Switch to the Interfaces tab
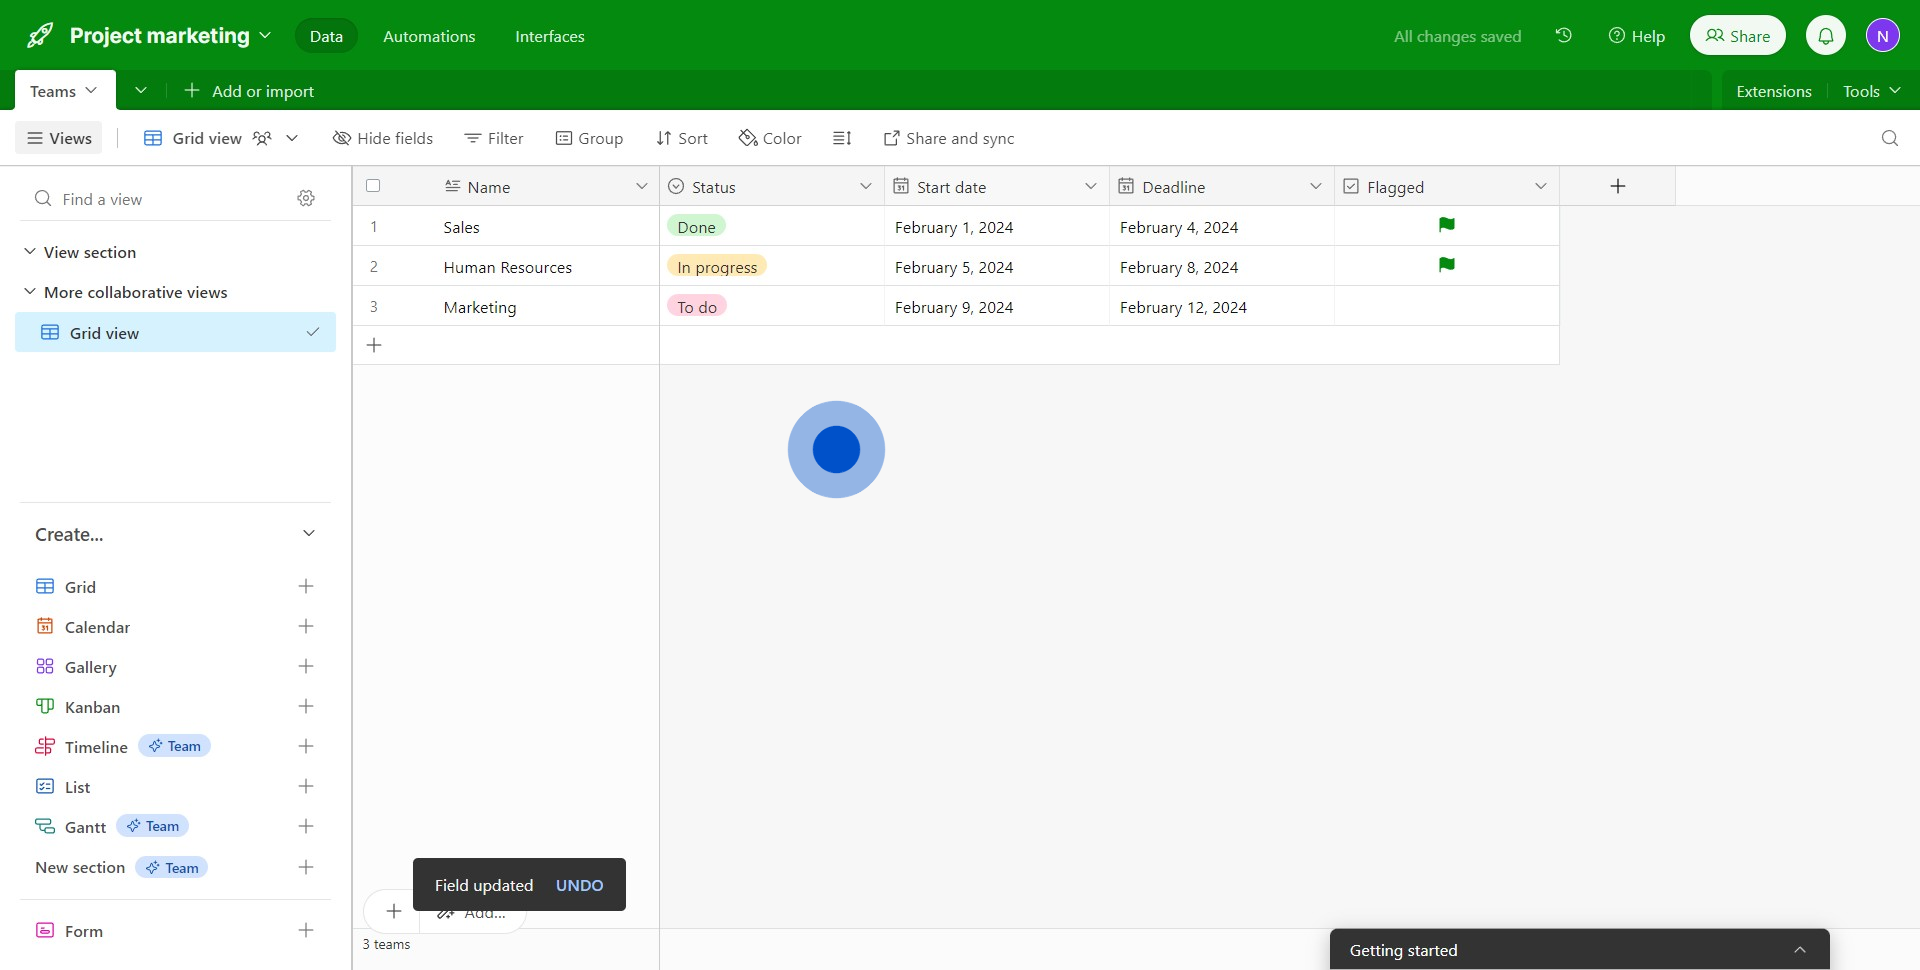1920x970 pixels. pyautogui.click(x=550, y=36)
